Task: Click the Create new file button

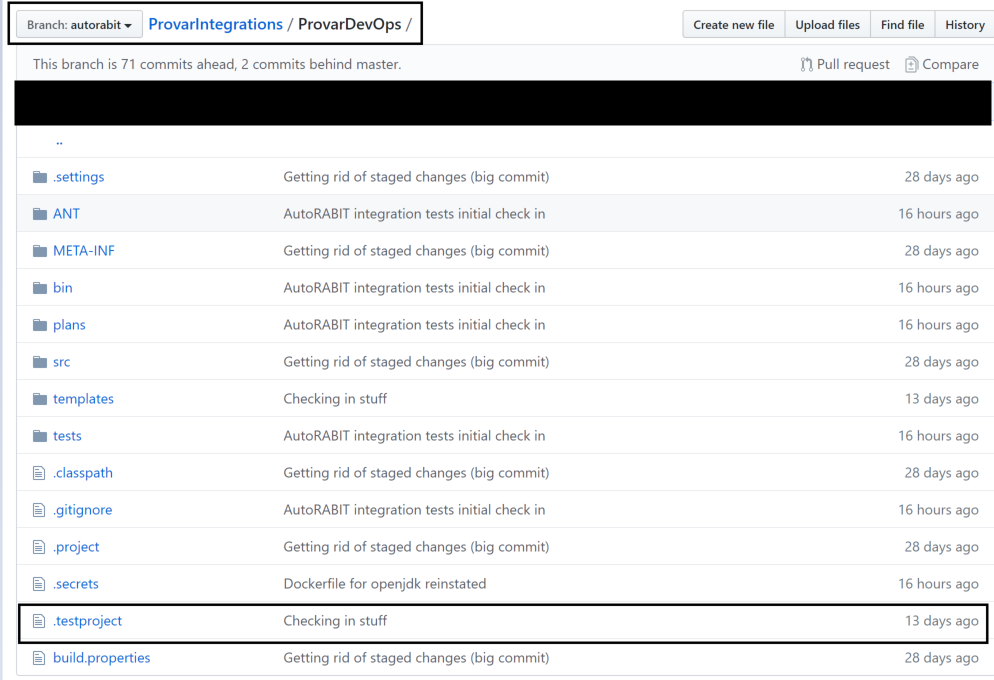Action: click(733, 25)
